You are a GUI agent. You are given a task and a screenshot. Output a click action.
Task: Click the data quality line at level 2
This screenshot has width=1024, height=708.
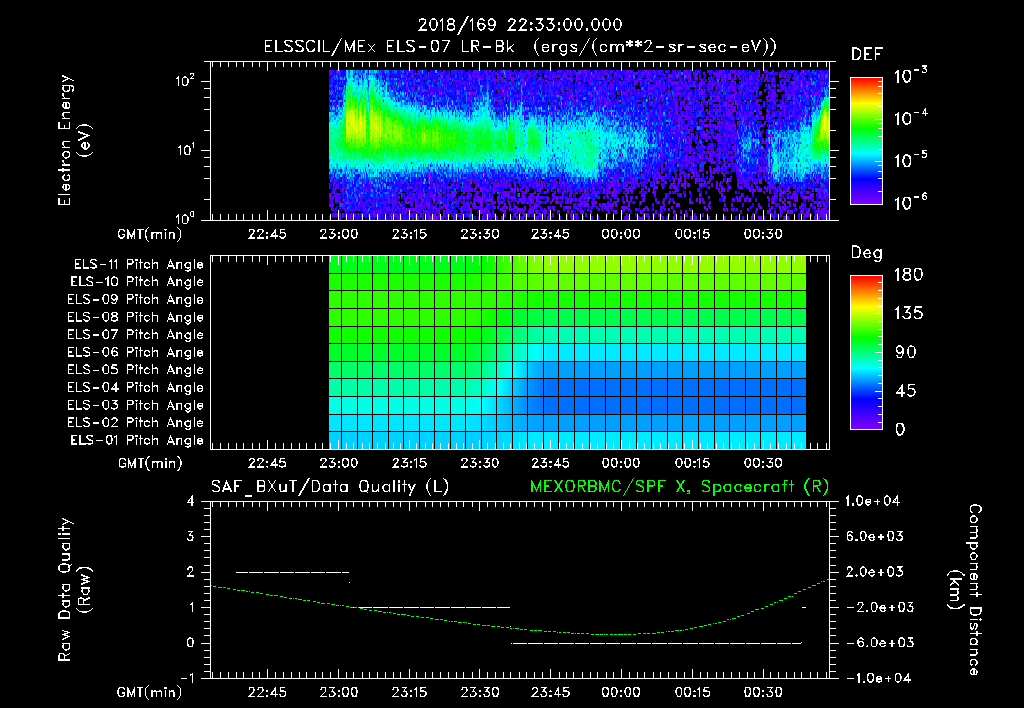293,572
